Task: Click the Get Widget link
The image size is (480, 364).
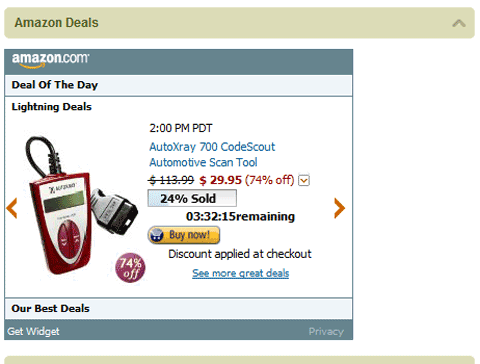Action: (x=33, y=331)
